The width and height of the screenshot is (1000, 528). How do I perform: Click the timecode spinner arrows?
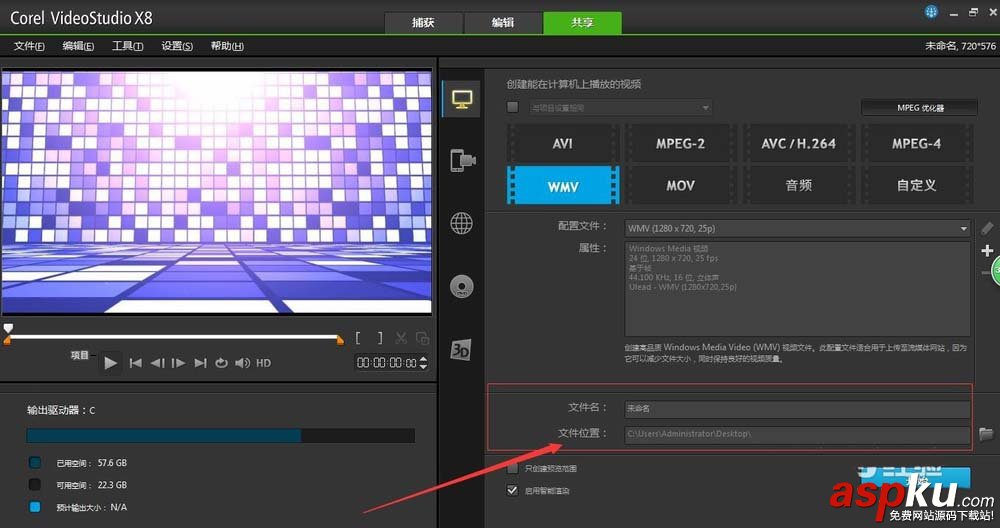point(423,363)
